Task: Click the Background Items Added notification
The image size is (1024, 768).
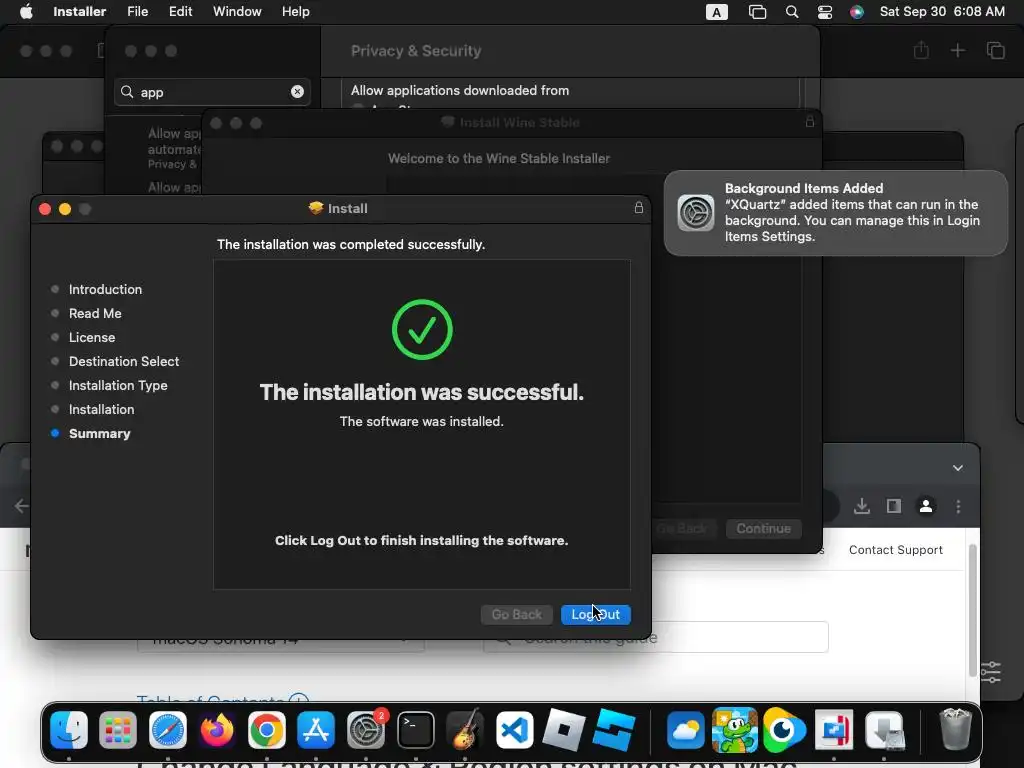Action: click(x=835, y=213)
